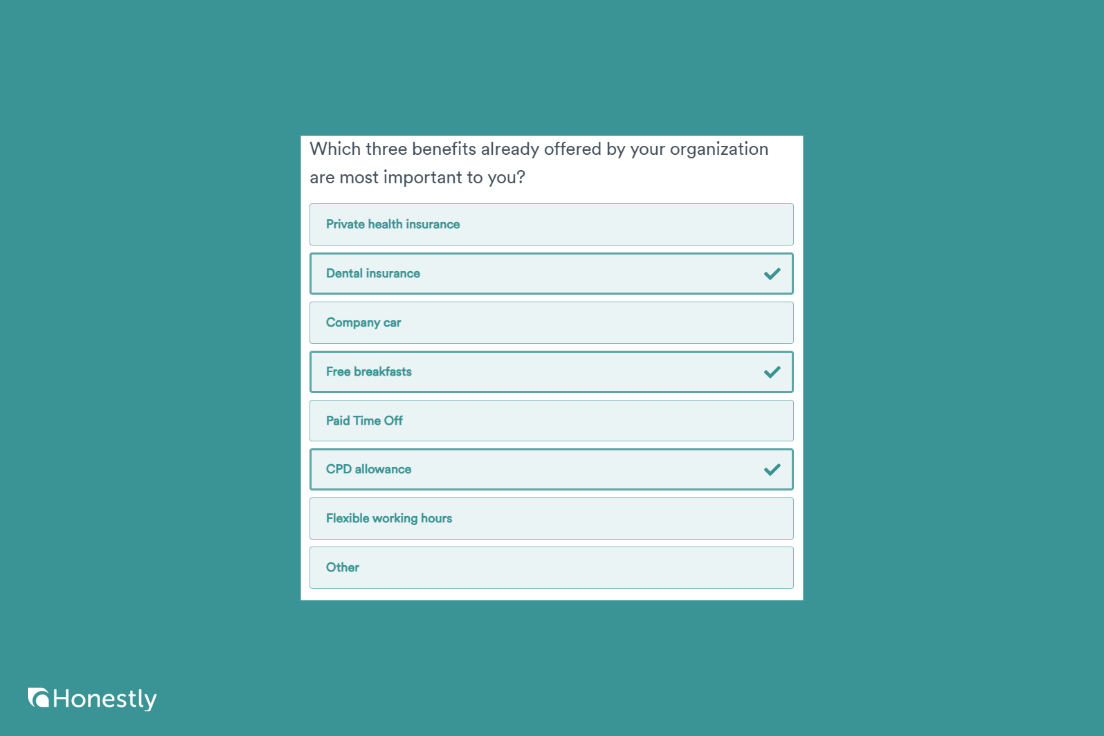Choose the Paid Time Off option

(551, 420)
